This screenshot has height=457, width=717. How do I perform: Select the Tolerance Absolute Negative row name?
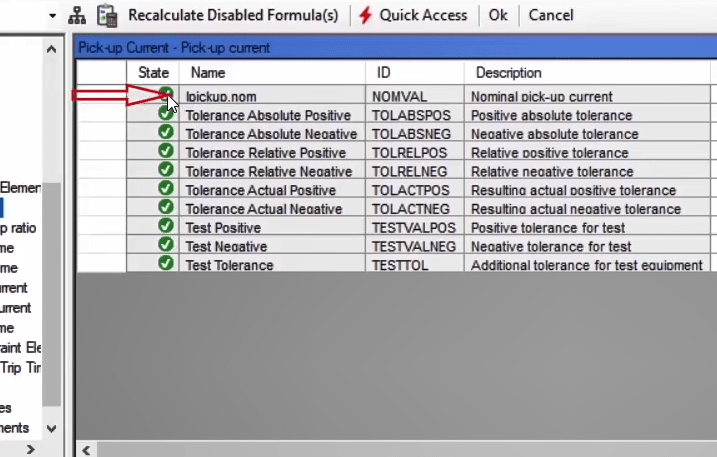271,134
